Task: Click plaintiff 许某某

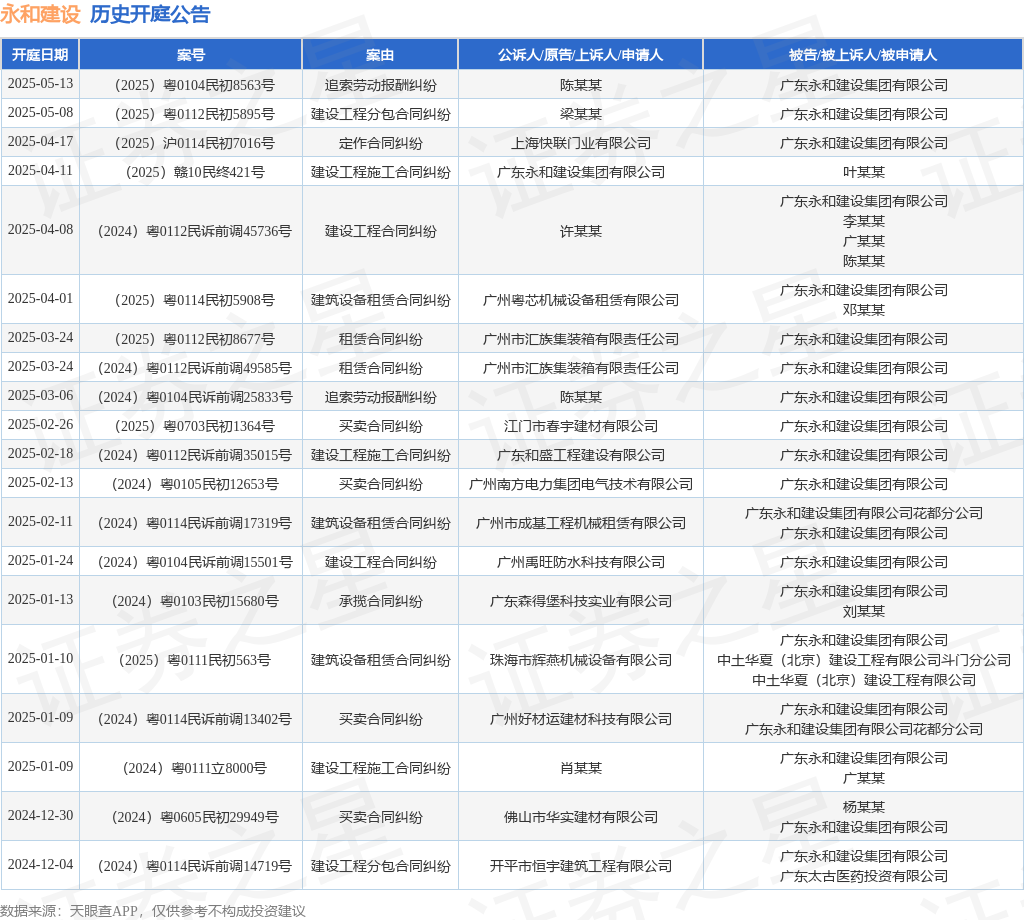Action: click(x=581, y=231)
